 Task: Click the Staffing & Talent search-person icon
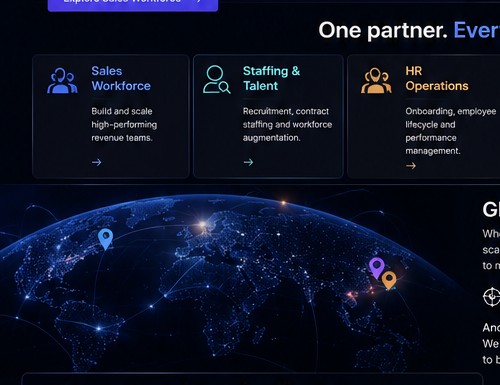[x=216, y=79]
